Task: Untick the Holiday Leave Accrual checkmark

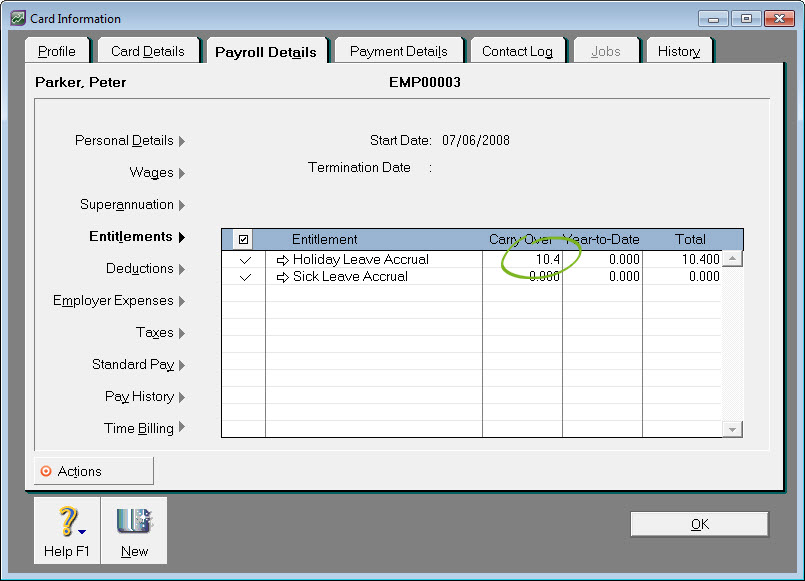Action: click(245, 260)
